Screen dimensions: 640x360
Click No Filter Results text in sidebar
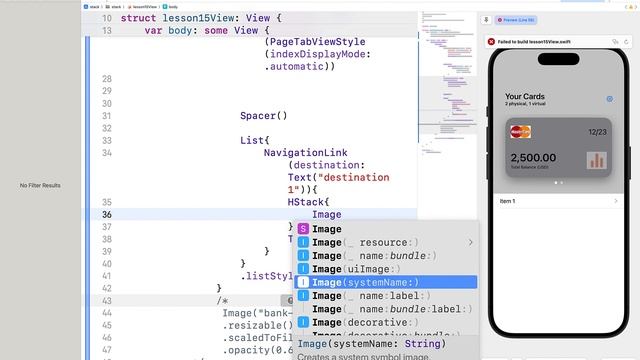[40, 185]
